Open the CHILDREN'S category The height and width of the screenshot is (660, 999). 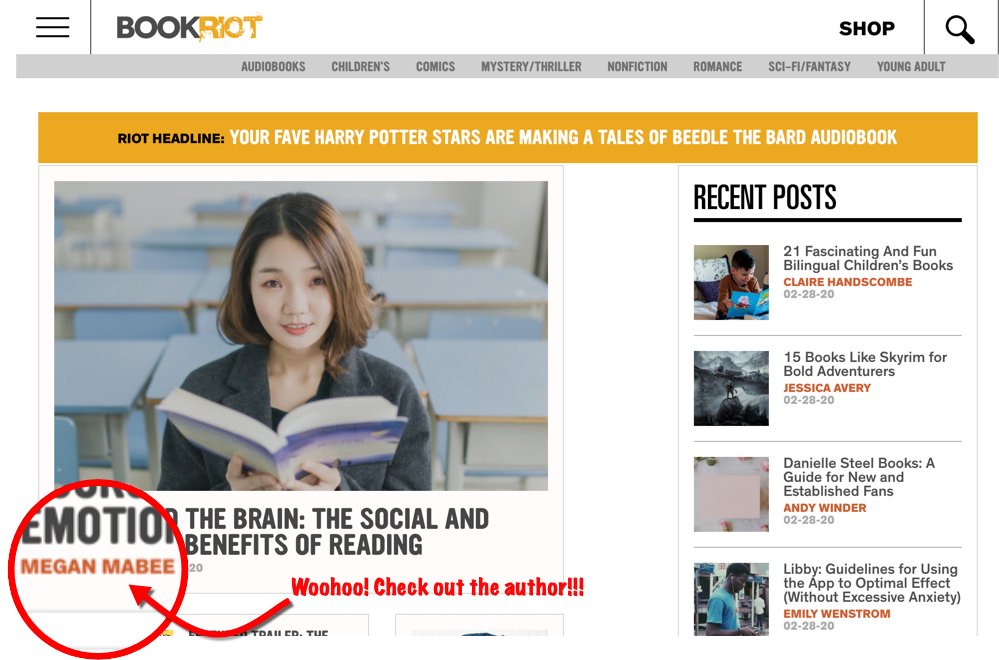click(360, 66)
